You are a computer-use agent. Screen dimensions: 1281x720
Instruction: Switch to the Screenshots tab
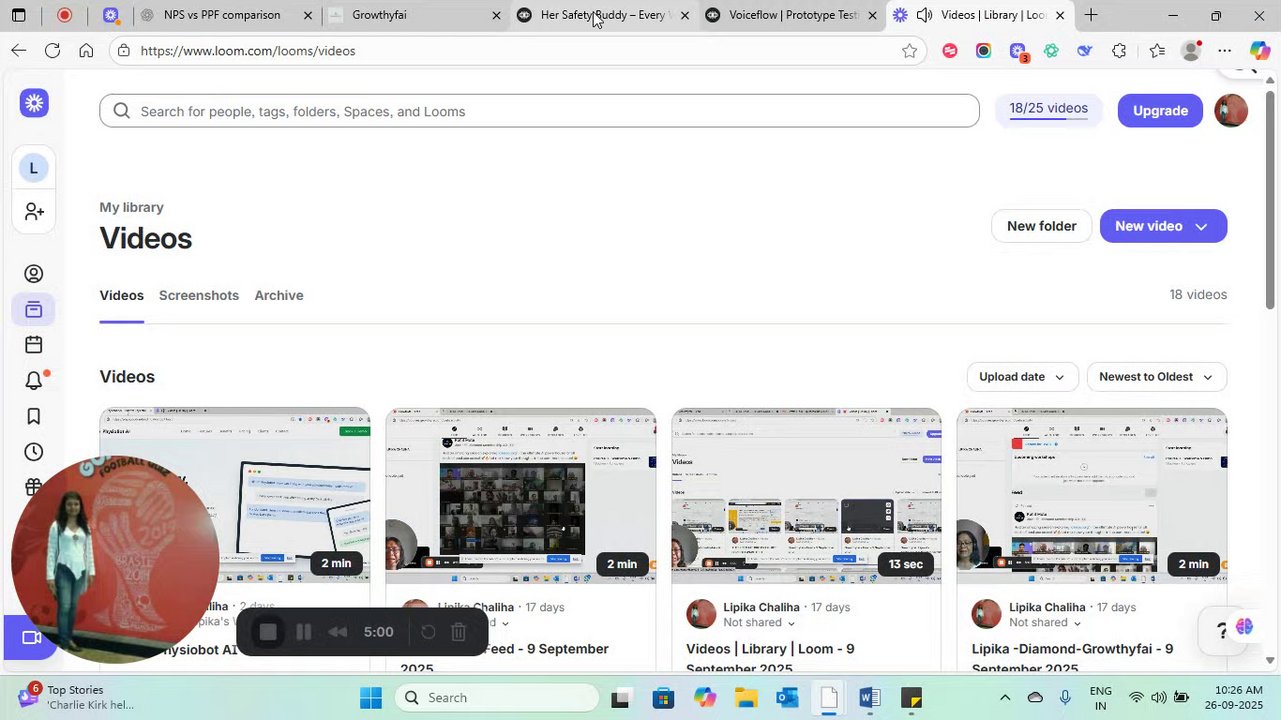pos(199,295)
